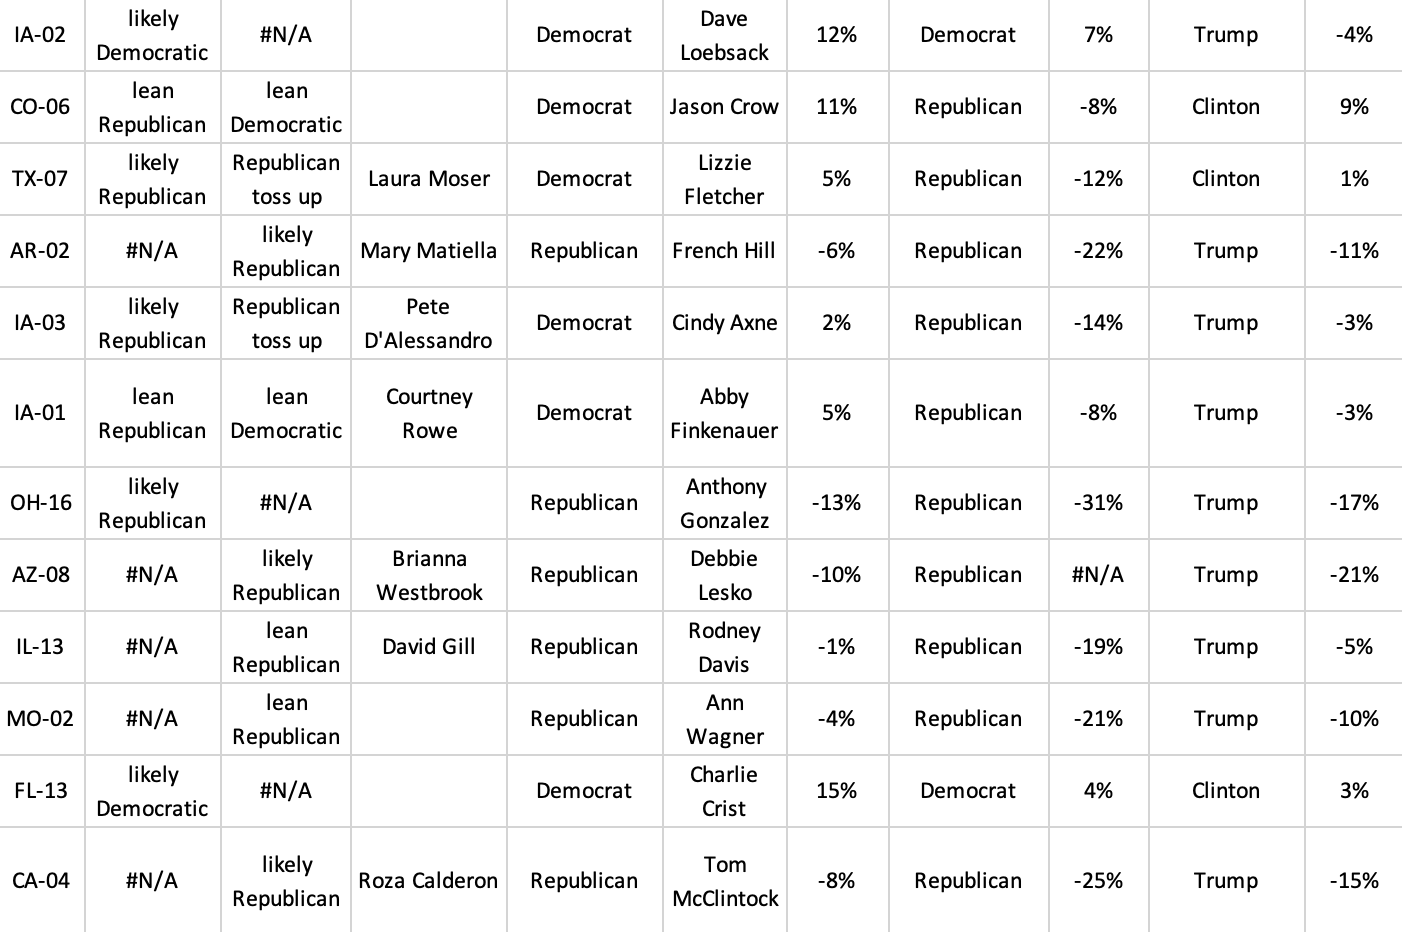The width and height of the screenshot is (1402, 932).
Task: Click the French Hill cell
Action: (x=724, y=251)
